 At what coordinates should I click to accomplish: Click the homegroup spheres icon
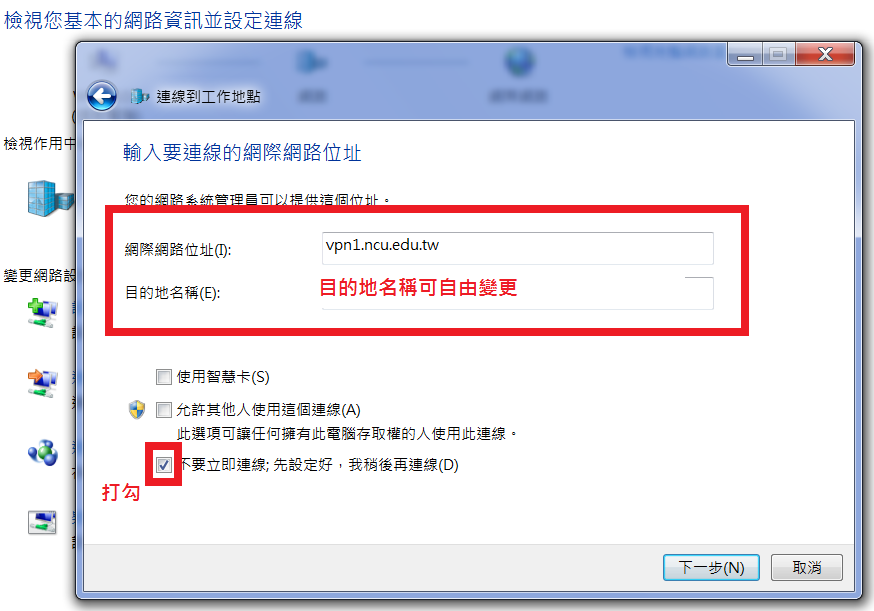43,453
